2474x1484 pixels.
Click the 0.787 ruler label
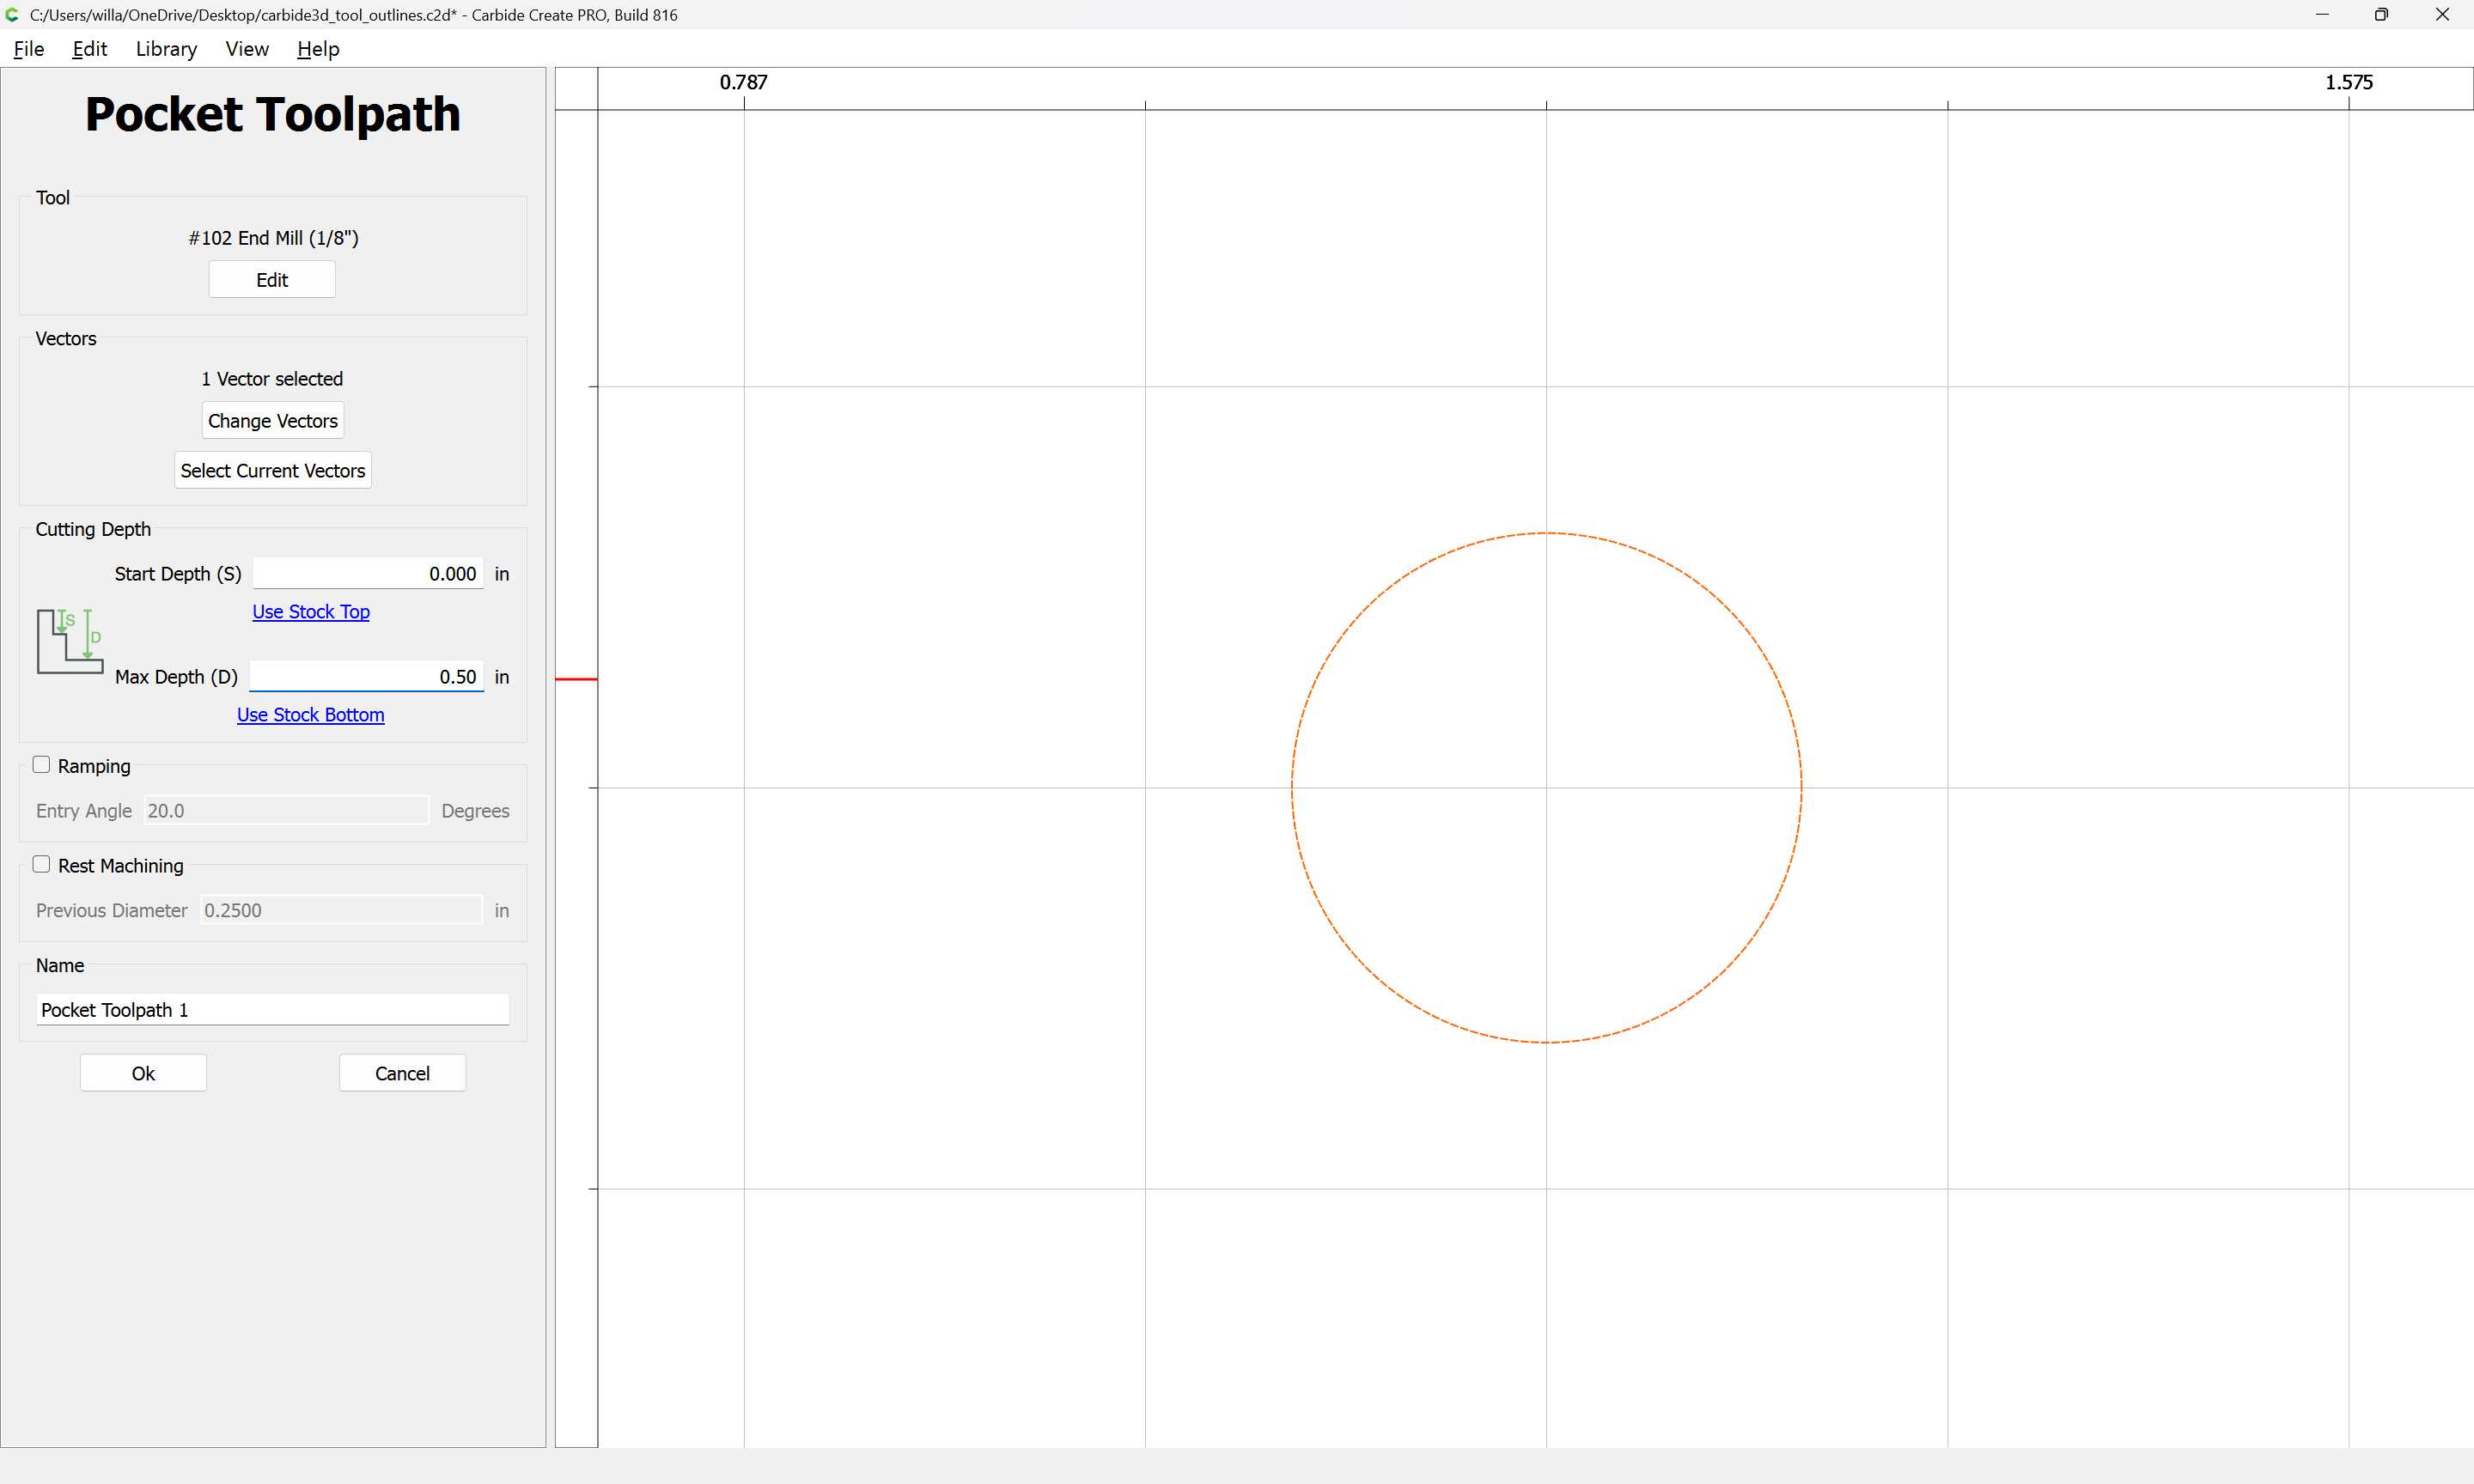pyautogui.click(x=743, y=82)
